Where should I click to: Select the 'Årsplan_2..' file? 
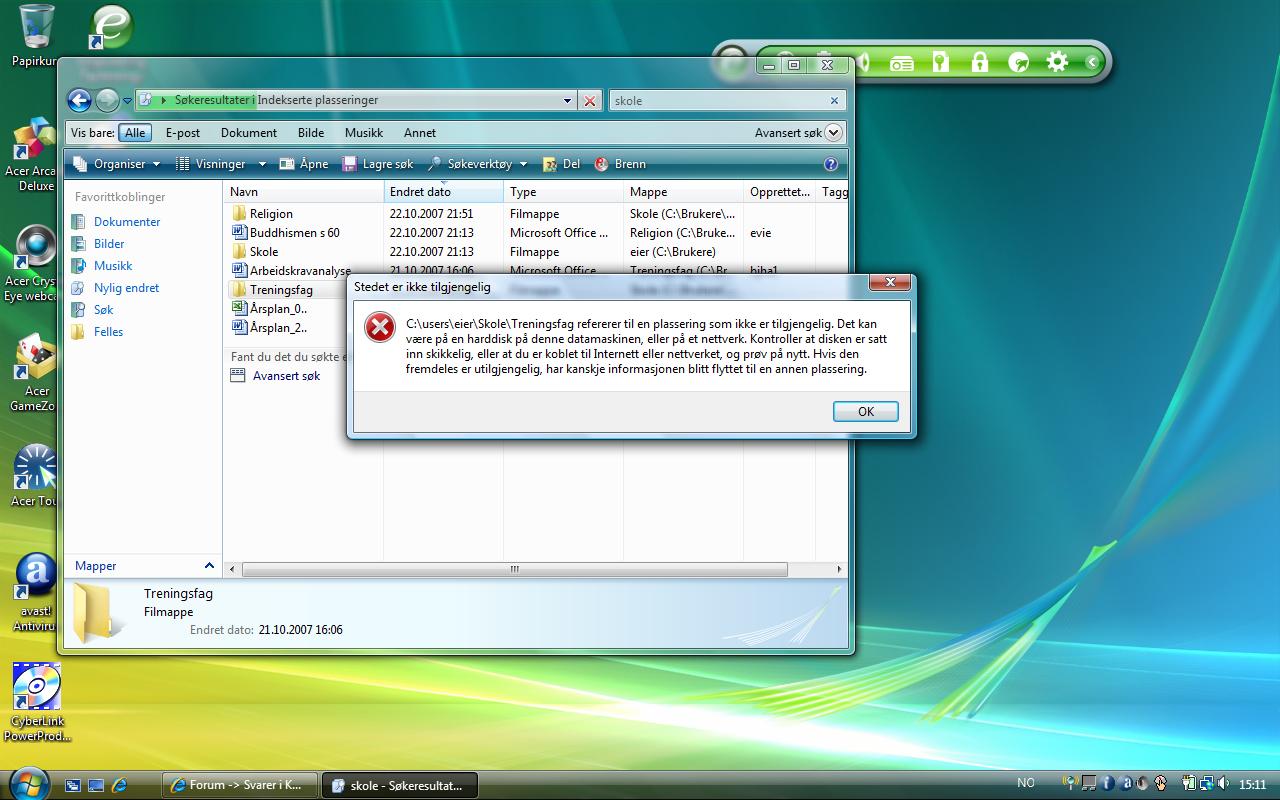pos(278,328)
